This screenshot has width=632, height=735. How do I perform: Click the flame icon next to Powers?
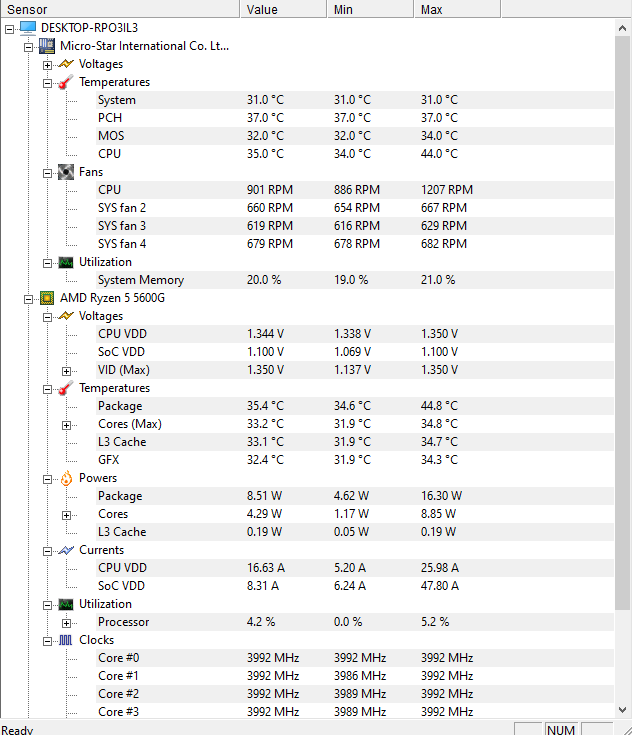point(66,478)
